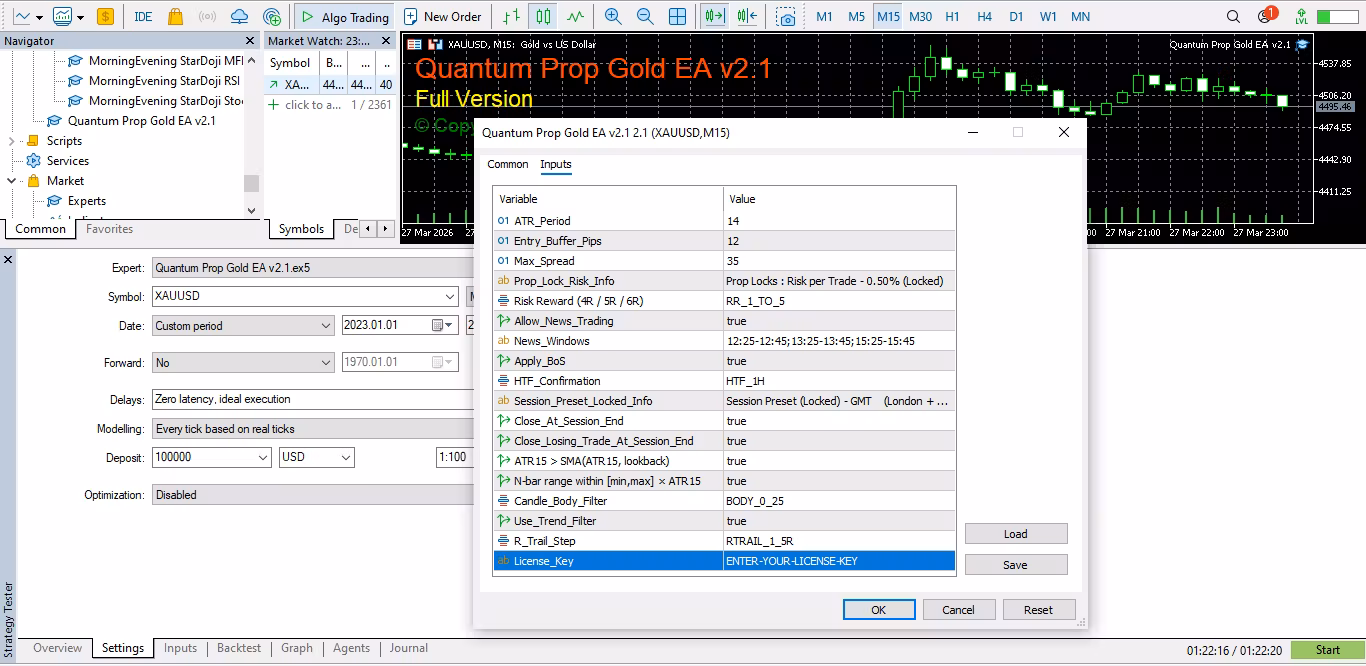Click Reset in the EA dialog
This screenshot has height=666, width=1366.
1038,610
